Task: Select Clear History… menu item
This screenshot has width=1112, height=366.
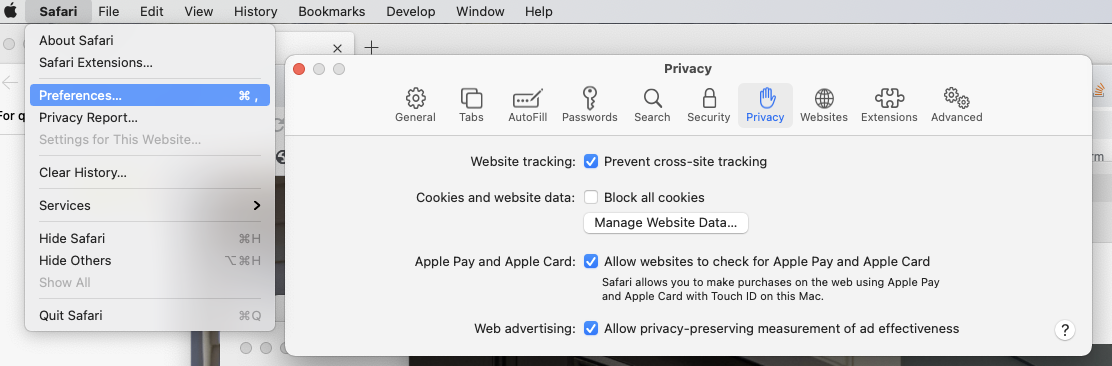Action: (x=150, y=172)
